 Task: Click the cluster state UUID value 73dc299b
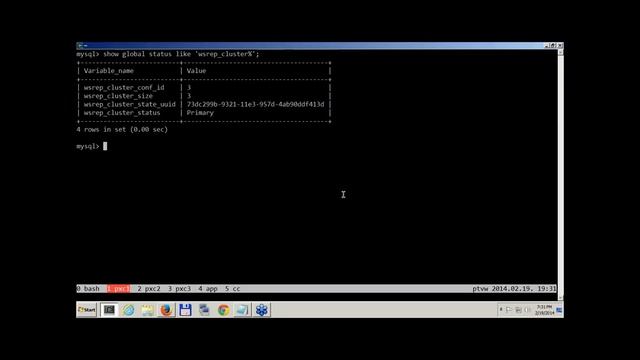pos(255,104)
